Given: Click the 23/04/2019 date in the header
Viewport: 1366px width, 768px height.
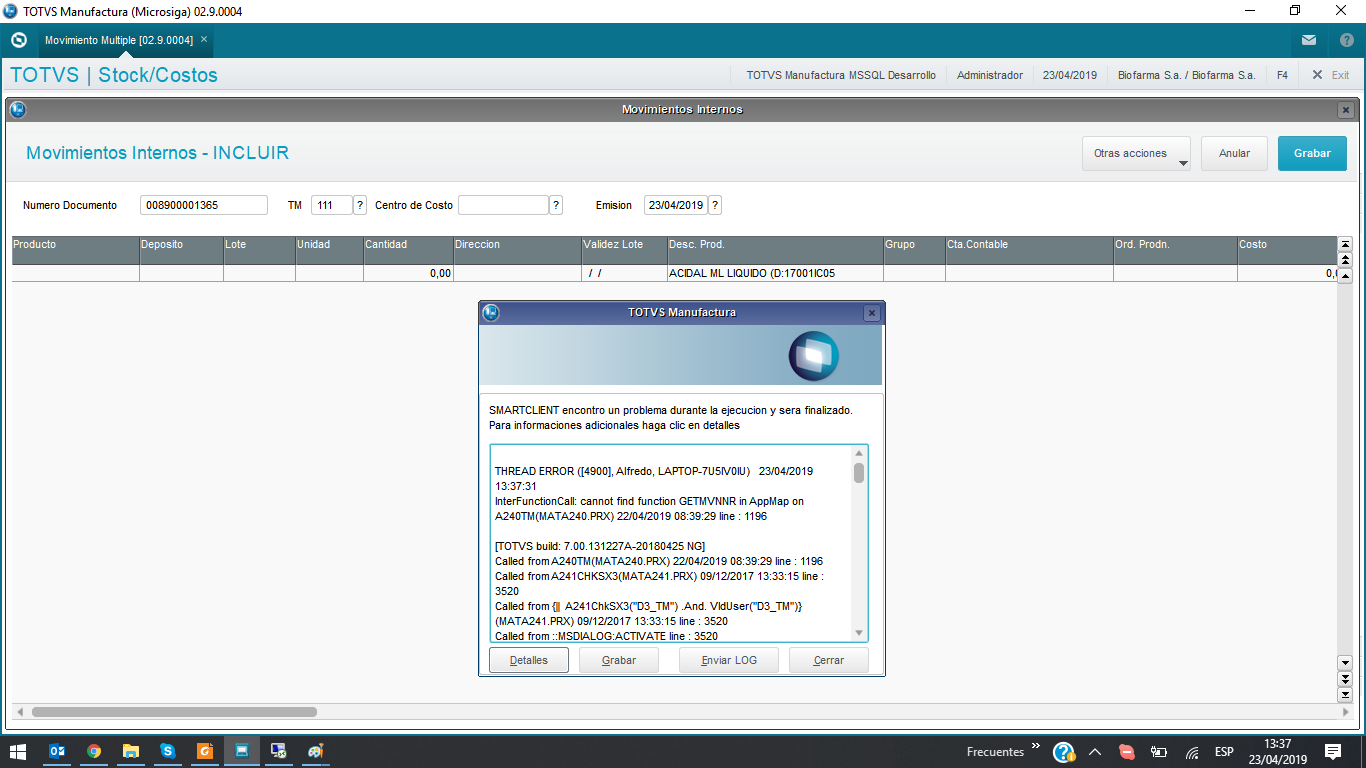Looking at the screenshot, I should 1070,75.
